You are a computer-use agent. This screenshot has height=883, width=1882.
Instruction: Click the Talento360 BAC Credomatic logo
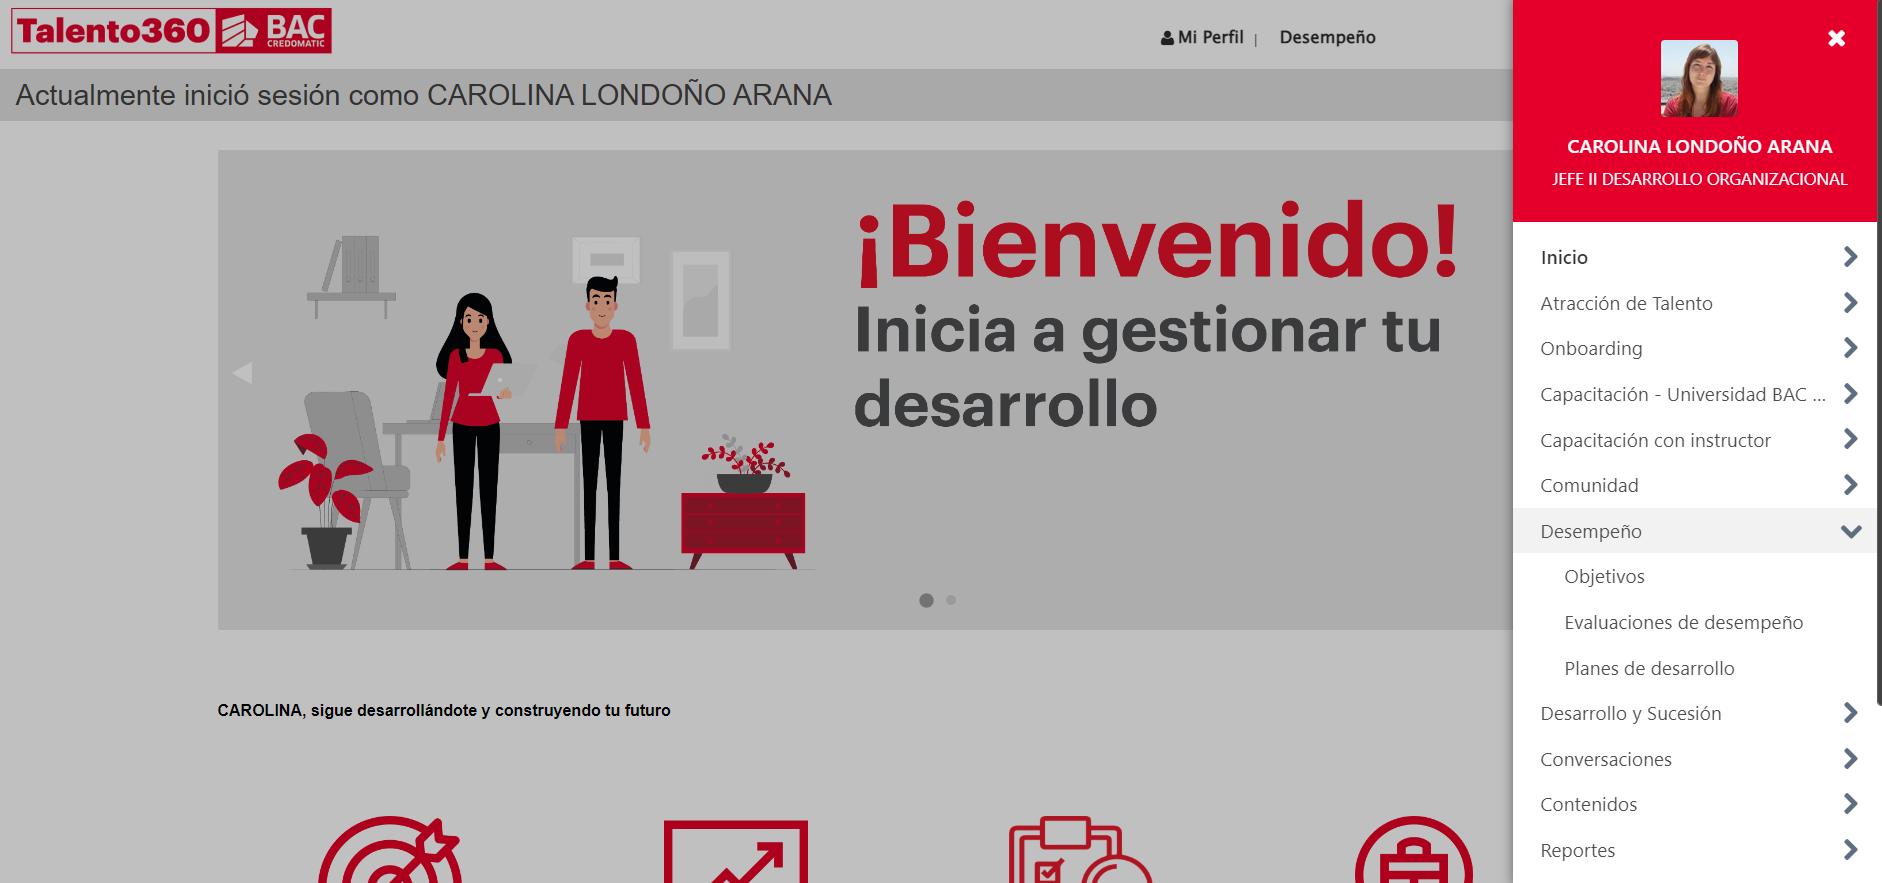click(171, 31)
